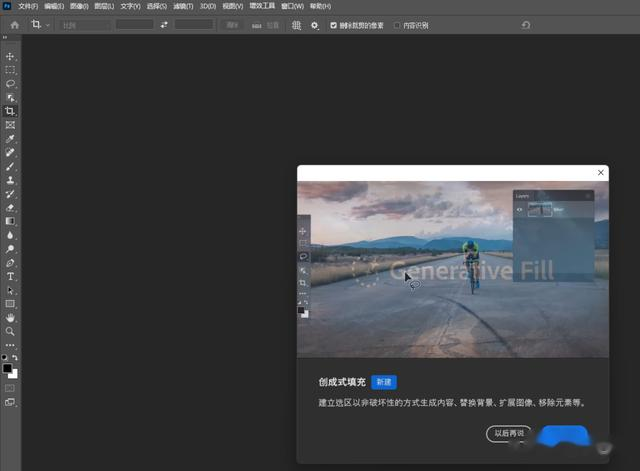This screenshot has width=640, height=471.
Task: Select the Brush tool
Action: coord(10,167)
